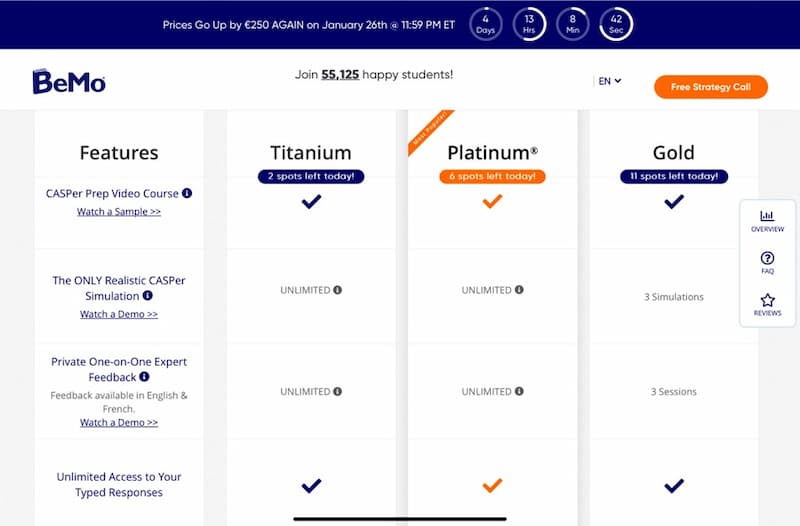This screenshot has height=526, width=800.
Task: Expand the EN language dropdown
Action: [610, 81]
